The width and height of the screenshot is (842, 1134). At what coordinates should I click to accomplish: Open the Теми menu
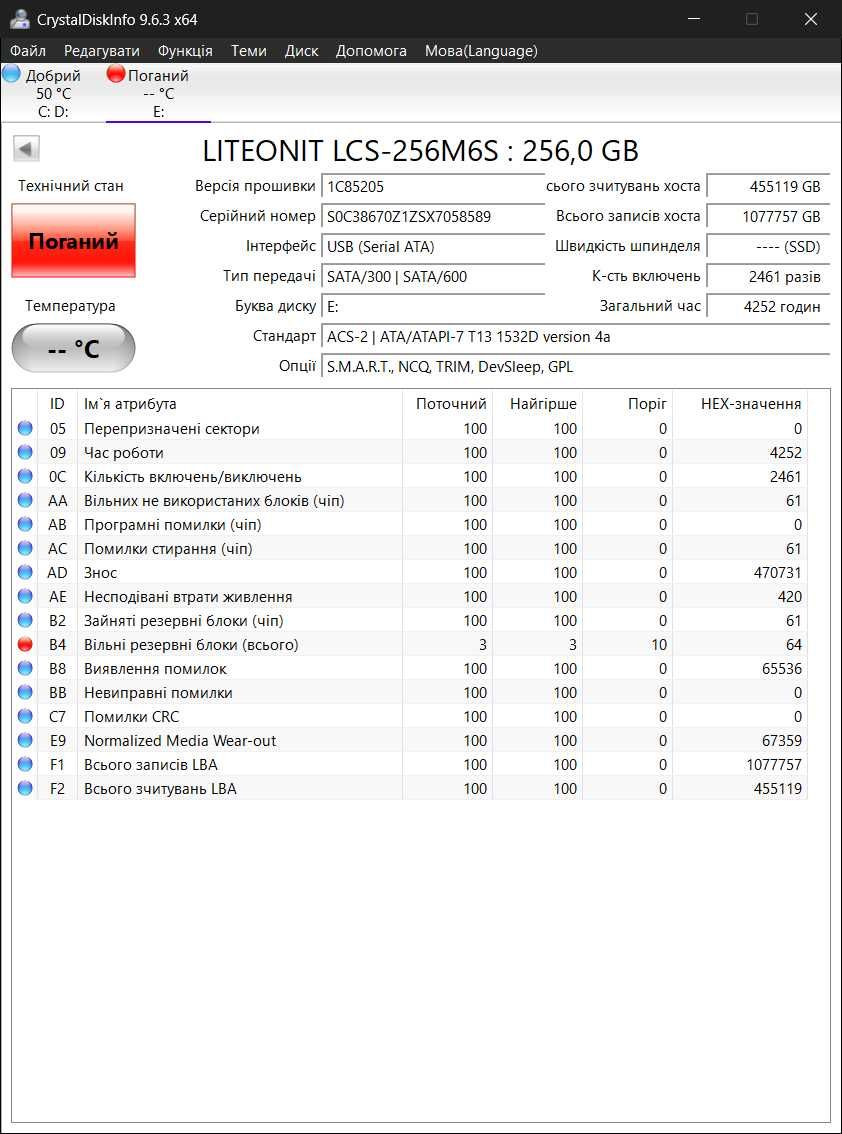pyautogui.click(x=249, y=51)
